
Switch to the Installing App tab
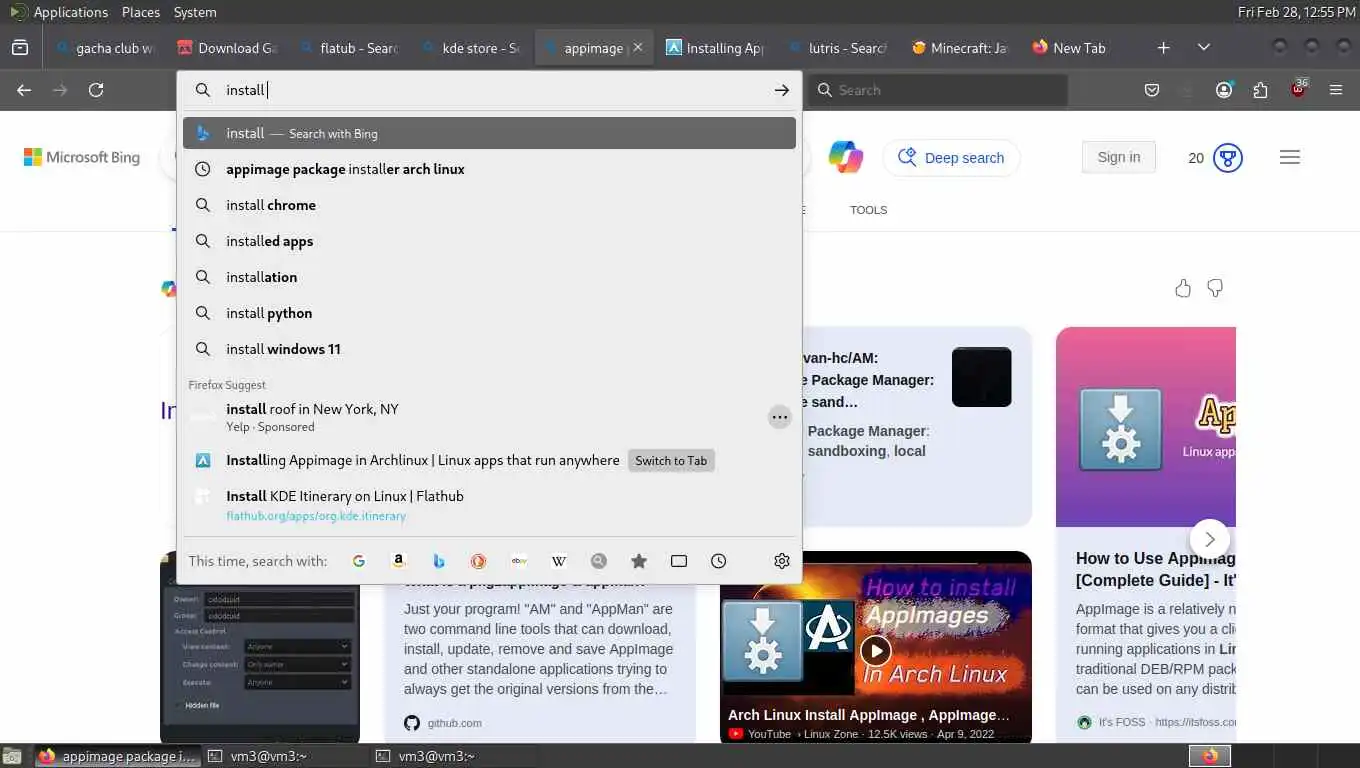(715, 47)
